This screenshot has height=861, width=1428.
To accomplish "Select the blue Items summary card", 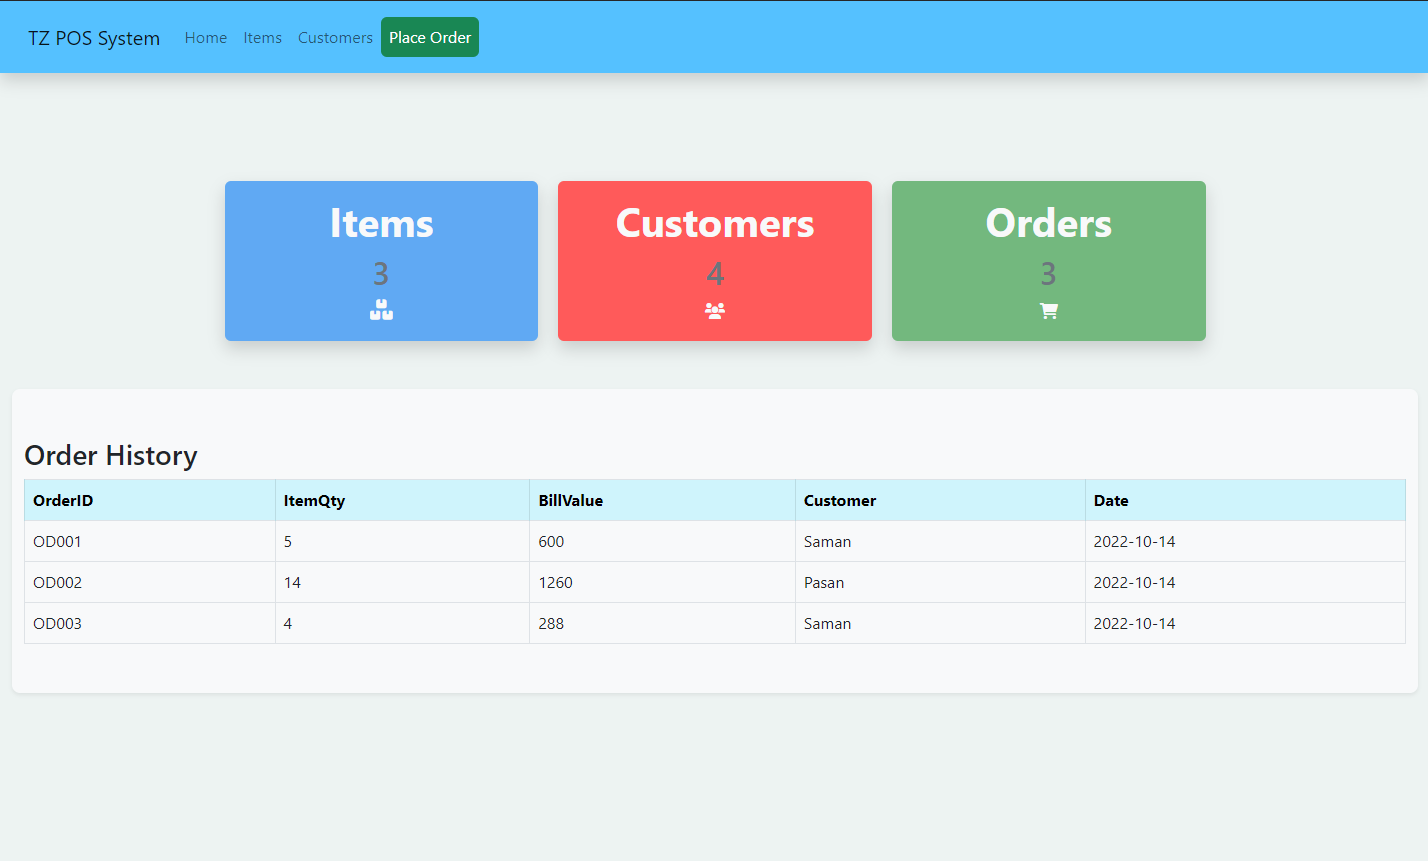I will [381, 260].
